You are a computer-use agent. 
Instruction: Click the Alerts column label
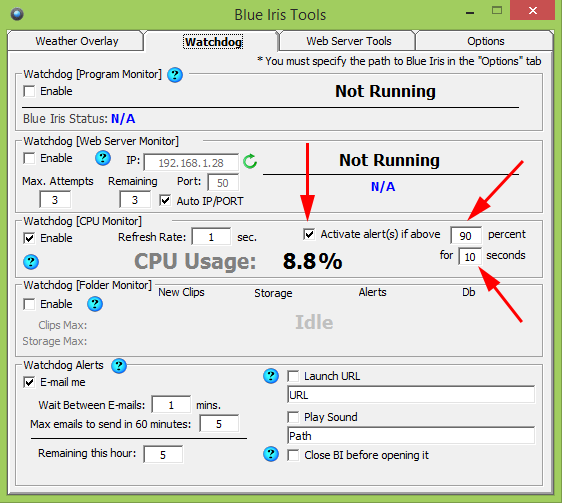pos(372,292)
